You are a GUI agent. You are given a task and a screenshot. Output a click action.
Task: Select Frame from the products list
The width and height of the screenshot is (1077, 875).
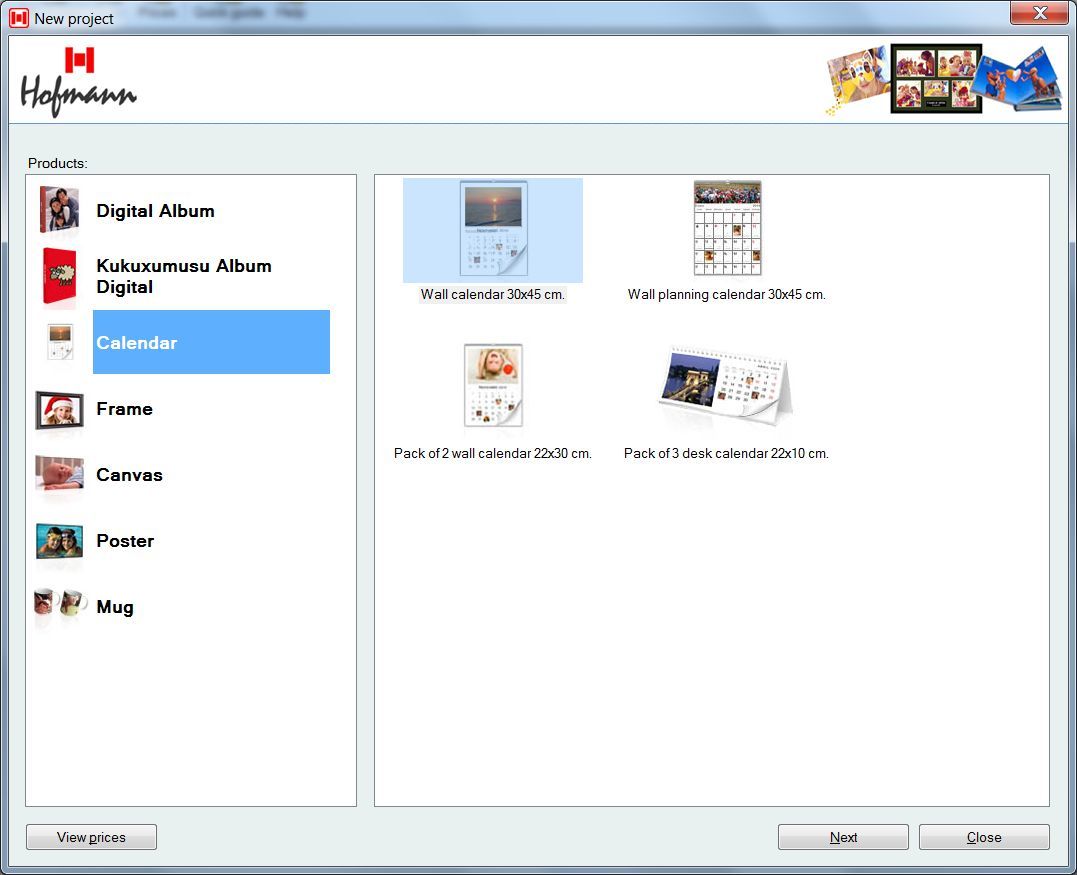tap(124, 409)
